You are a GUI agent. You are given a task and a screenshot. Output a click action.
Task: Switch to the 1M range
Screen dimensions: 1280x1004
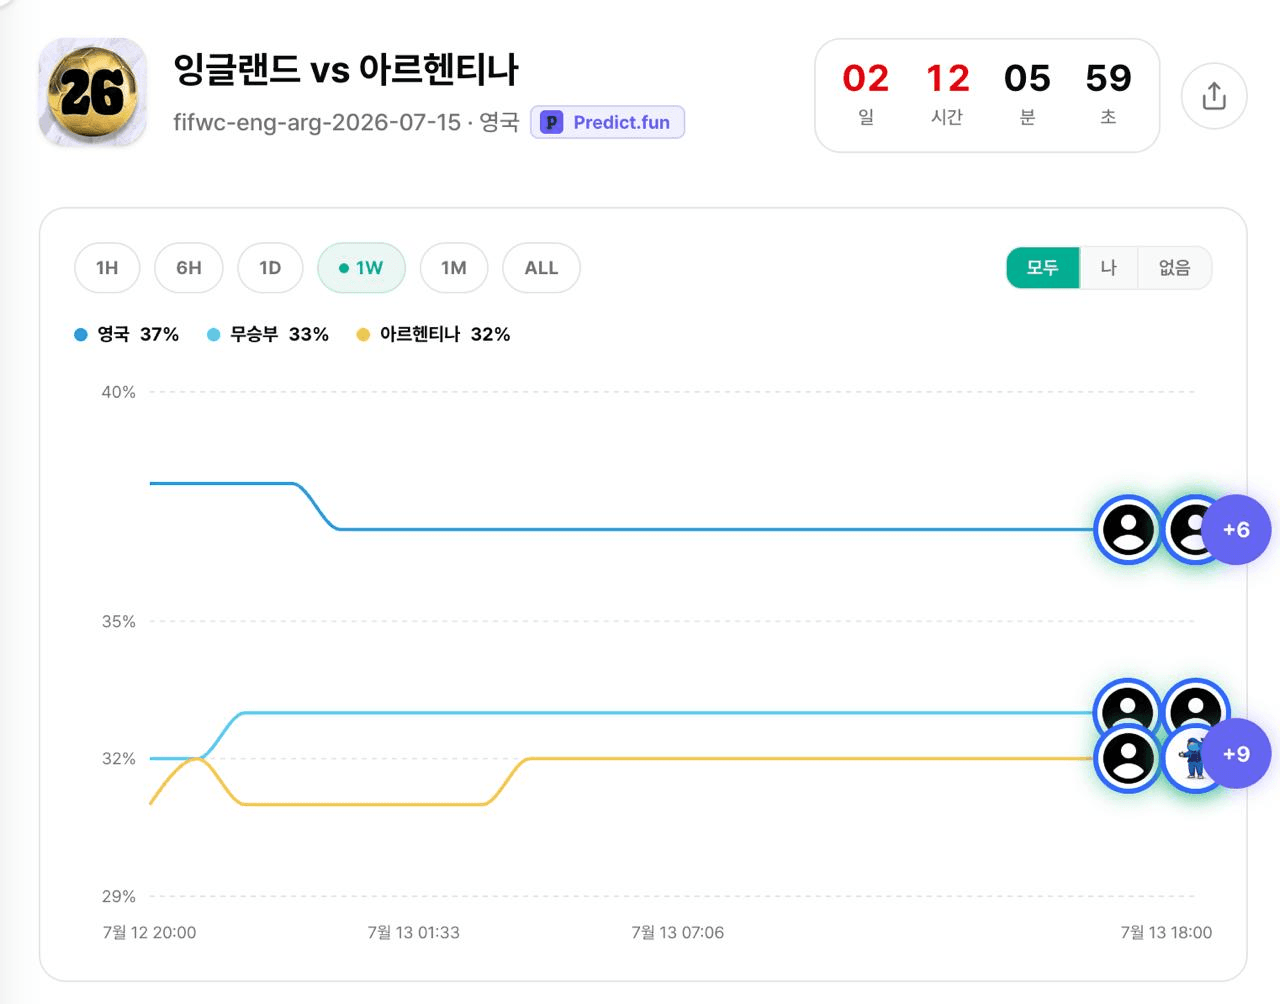(454, 268)
